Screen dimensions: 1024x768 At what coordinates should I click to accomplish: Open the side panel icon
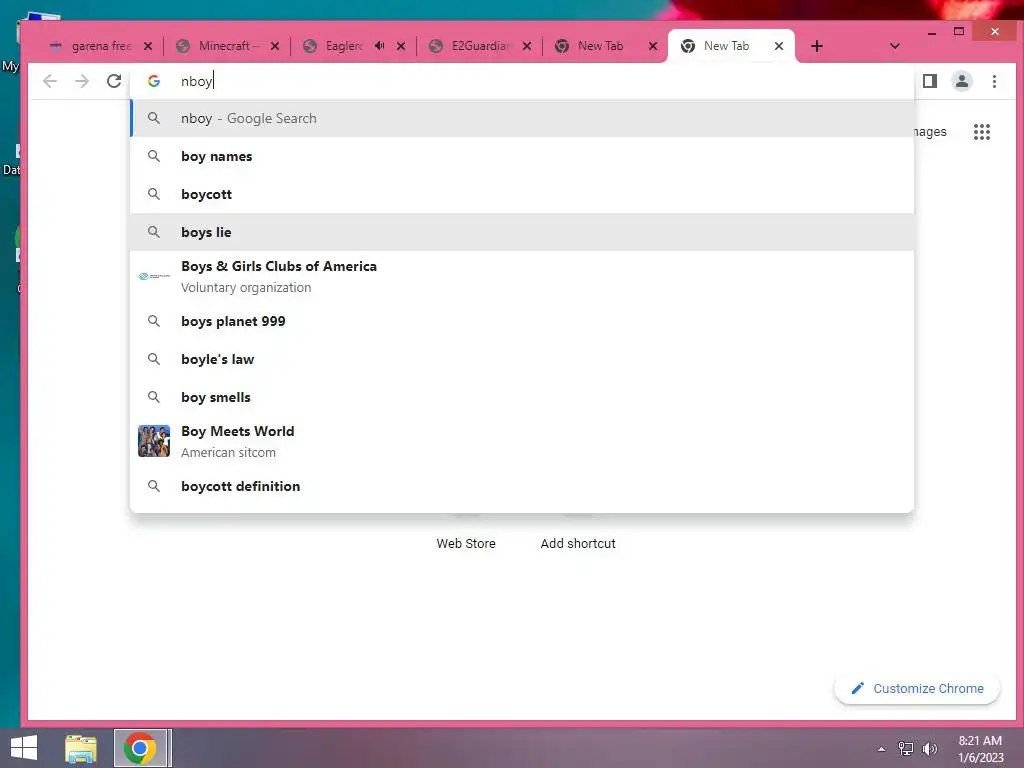[x=929, y=81]
